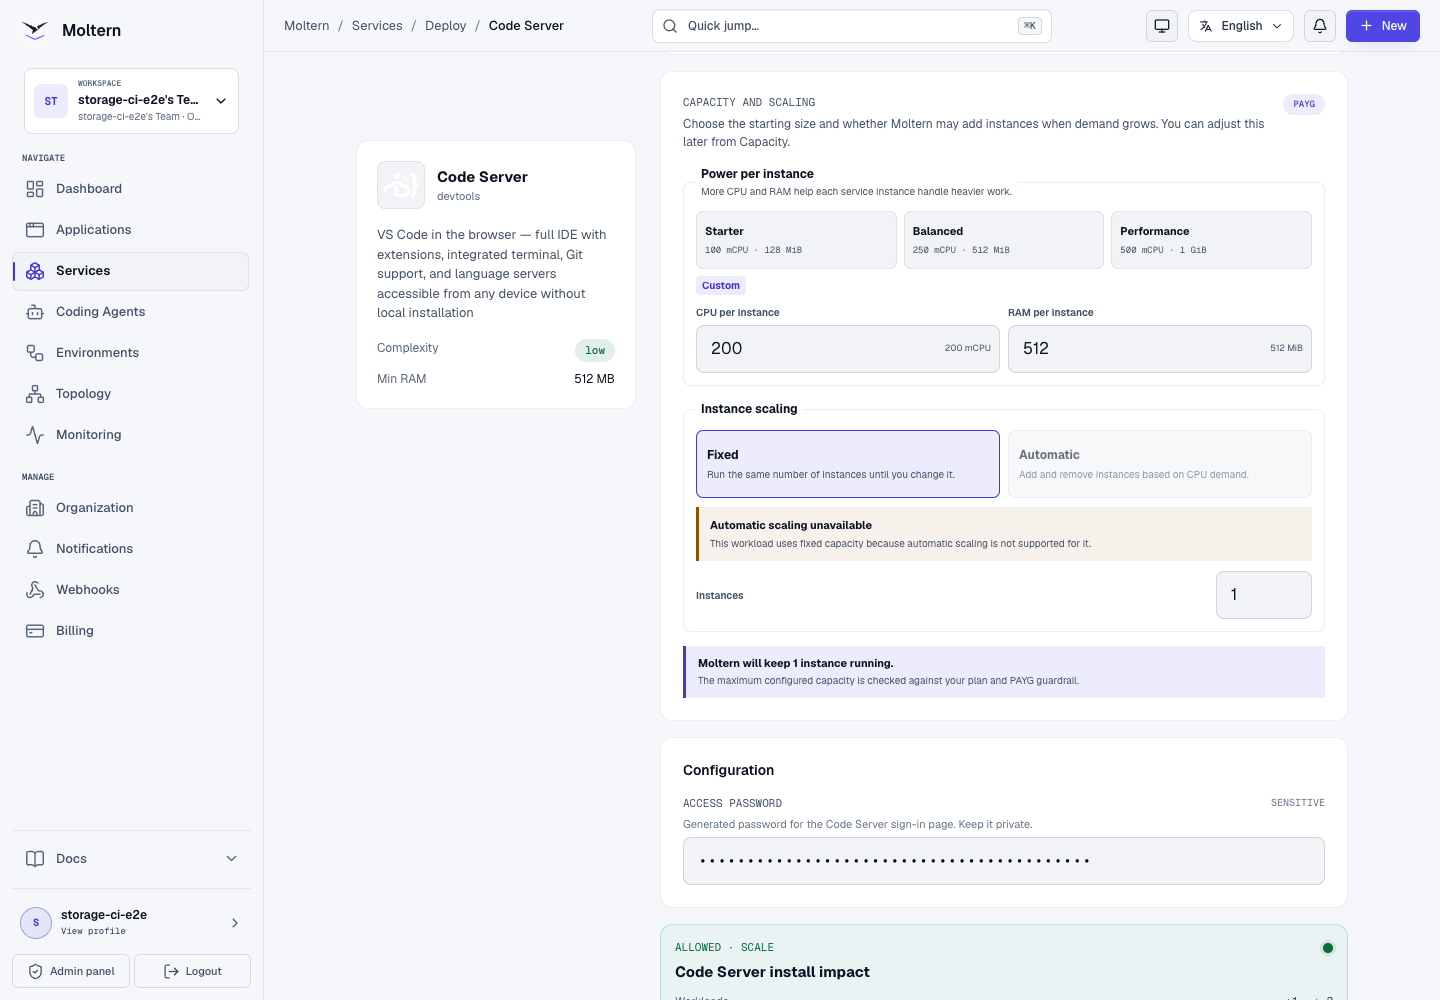Click the Topology network icon
Screen dimensions: 1440x1000
tap(35, 394)
